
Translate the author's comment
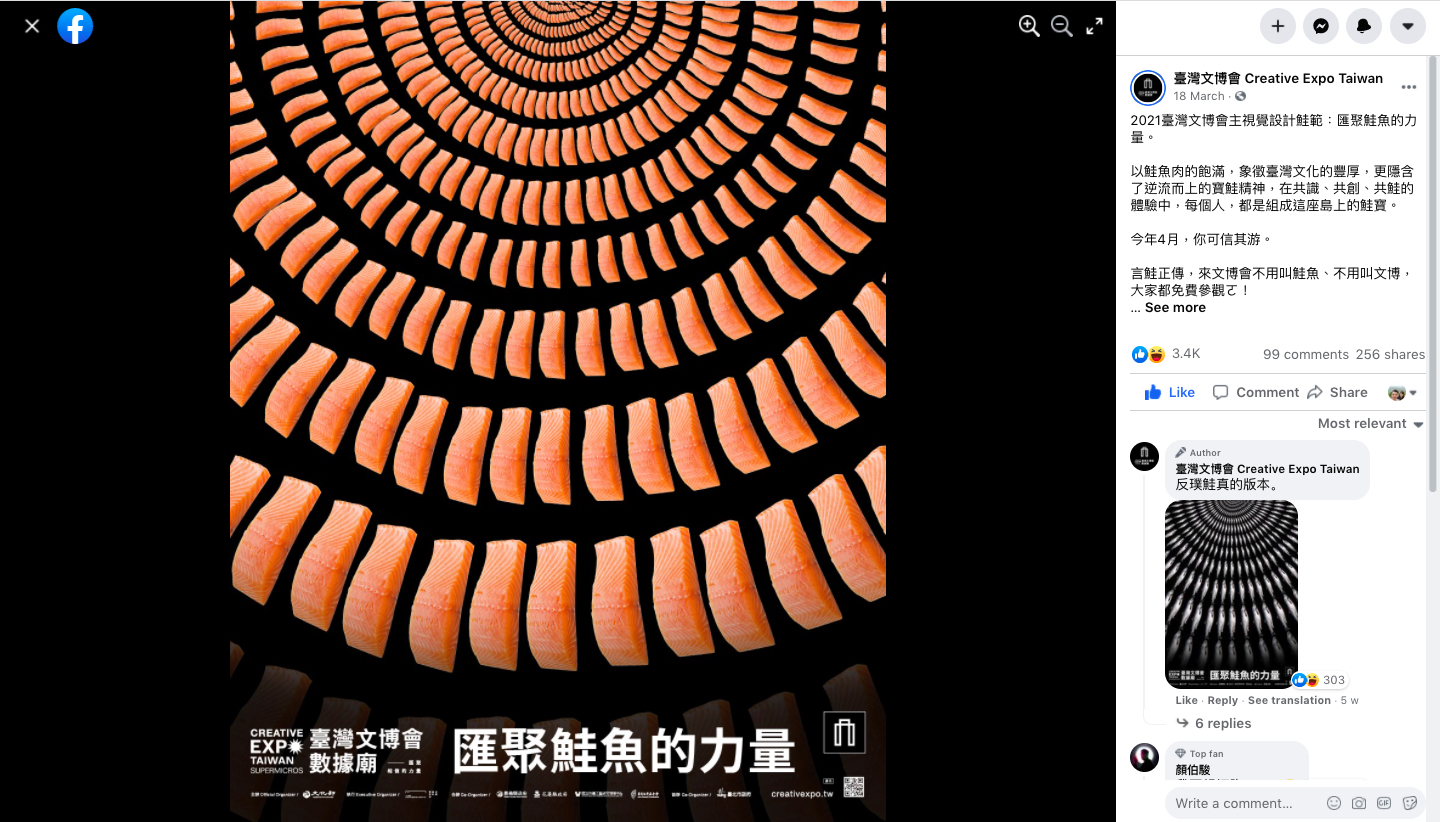1289,701
